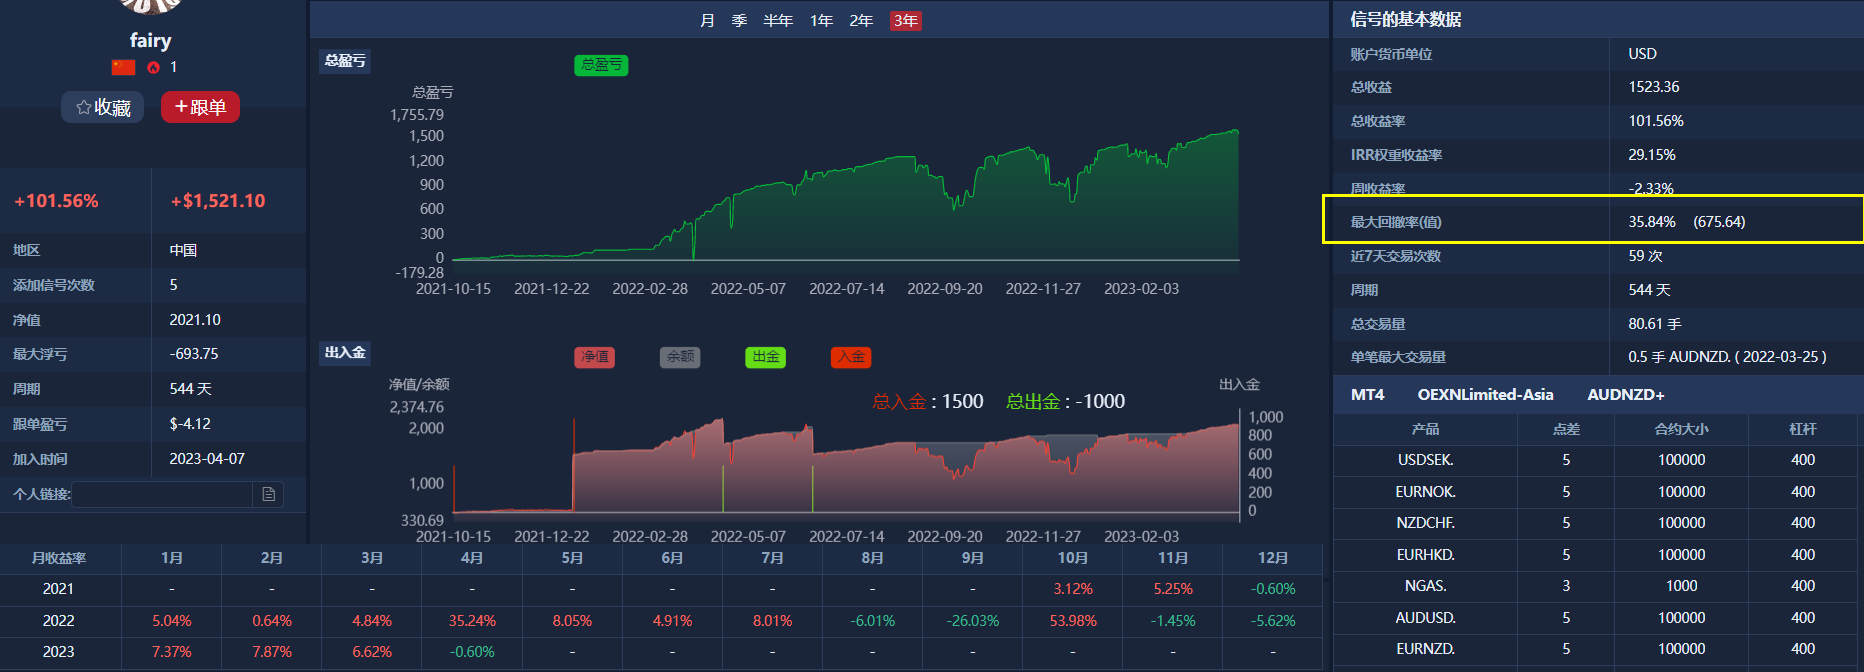This screenshot has width=1864, height=672.
Task: Click the IRR权重收益率 value 29.15%
Action: point(1652,155)
